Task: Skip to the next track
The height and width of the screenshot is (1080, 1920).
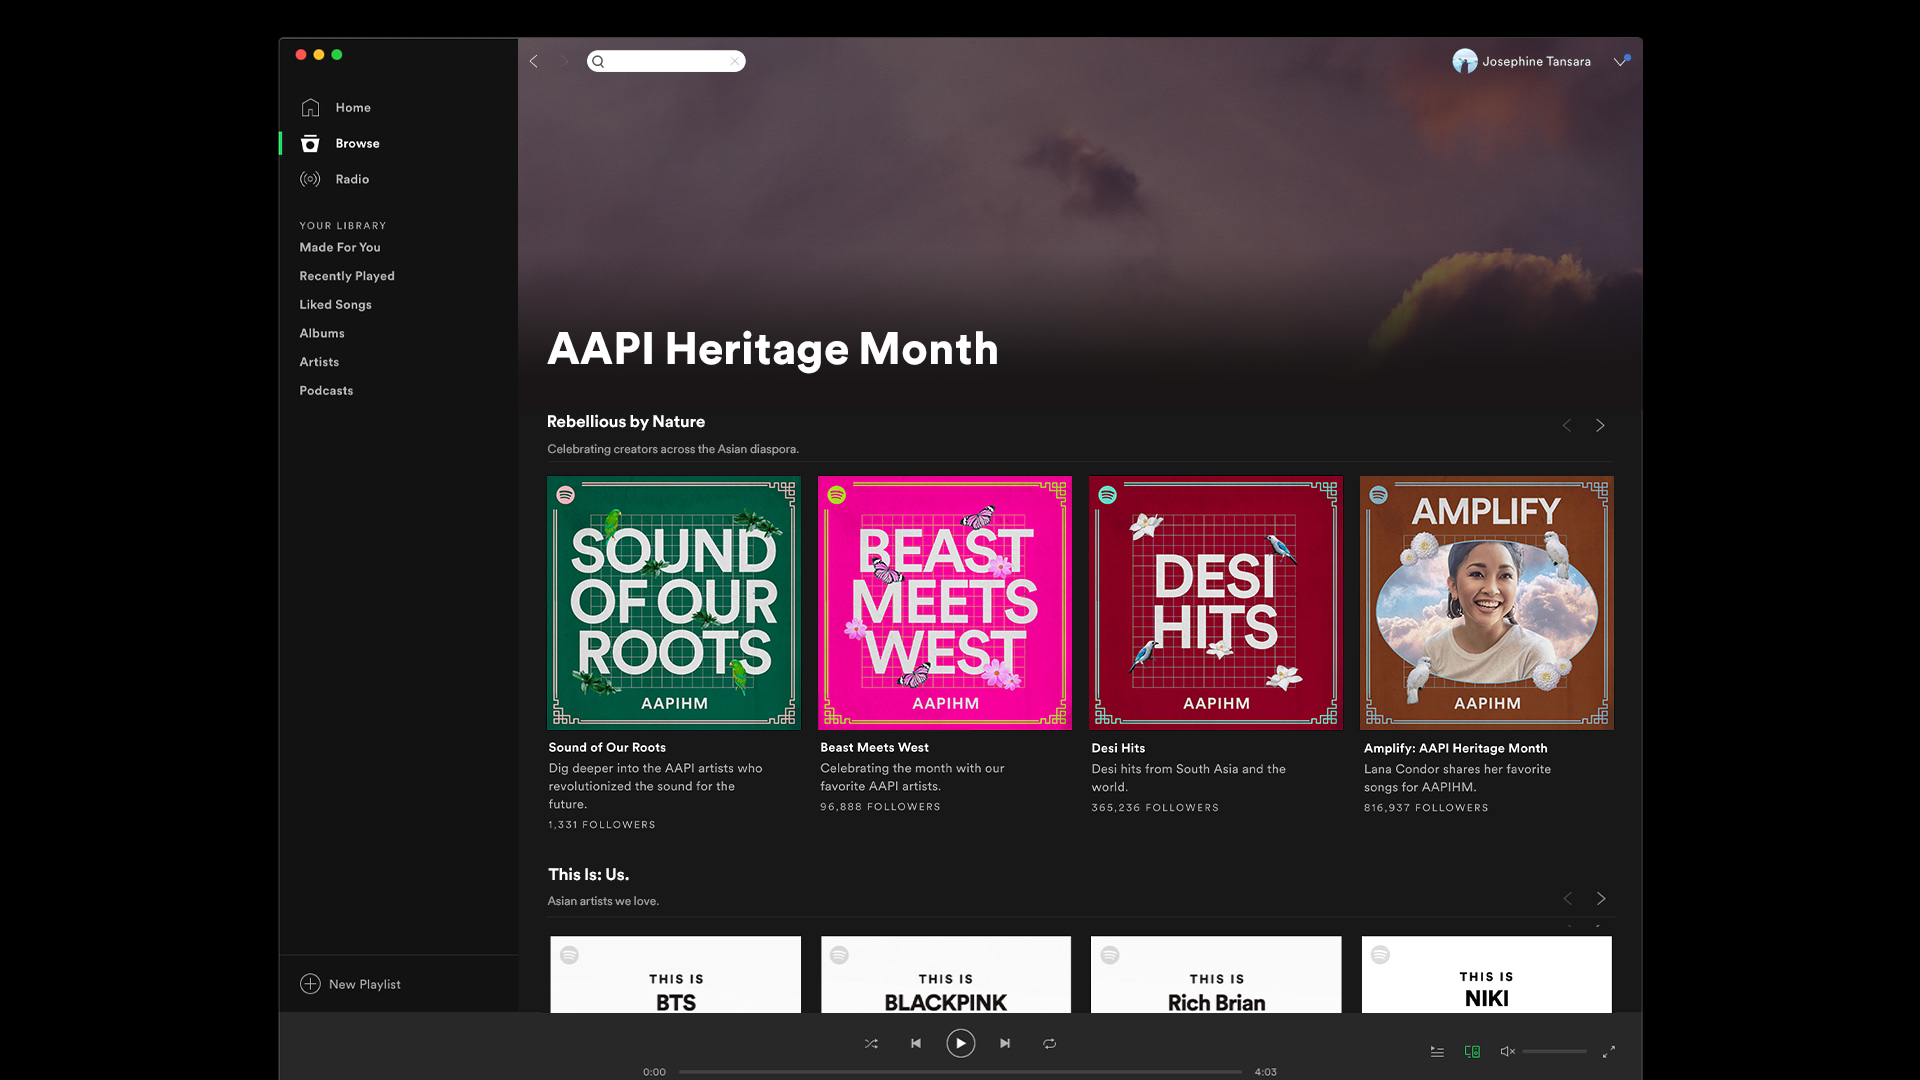Action: [1005, 1043]
